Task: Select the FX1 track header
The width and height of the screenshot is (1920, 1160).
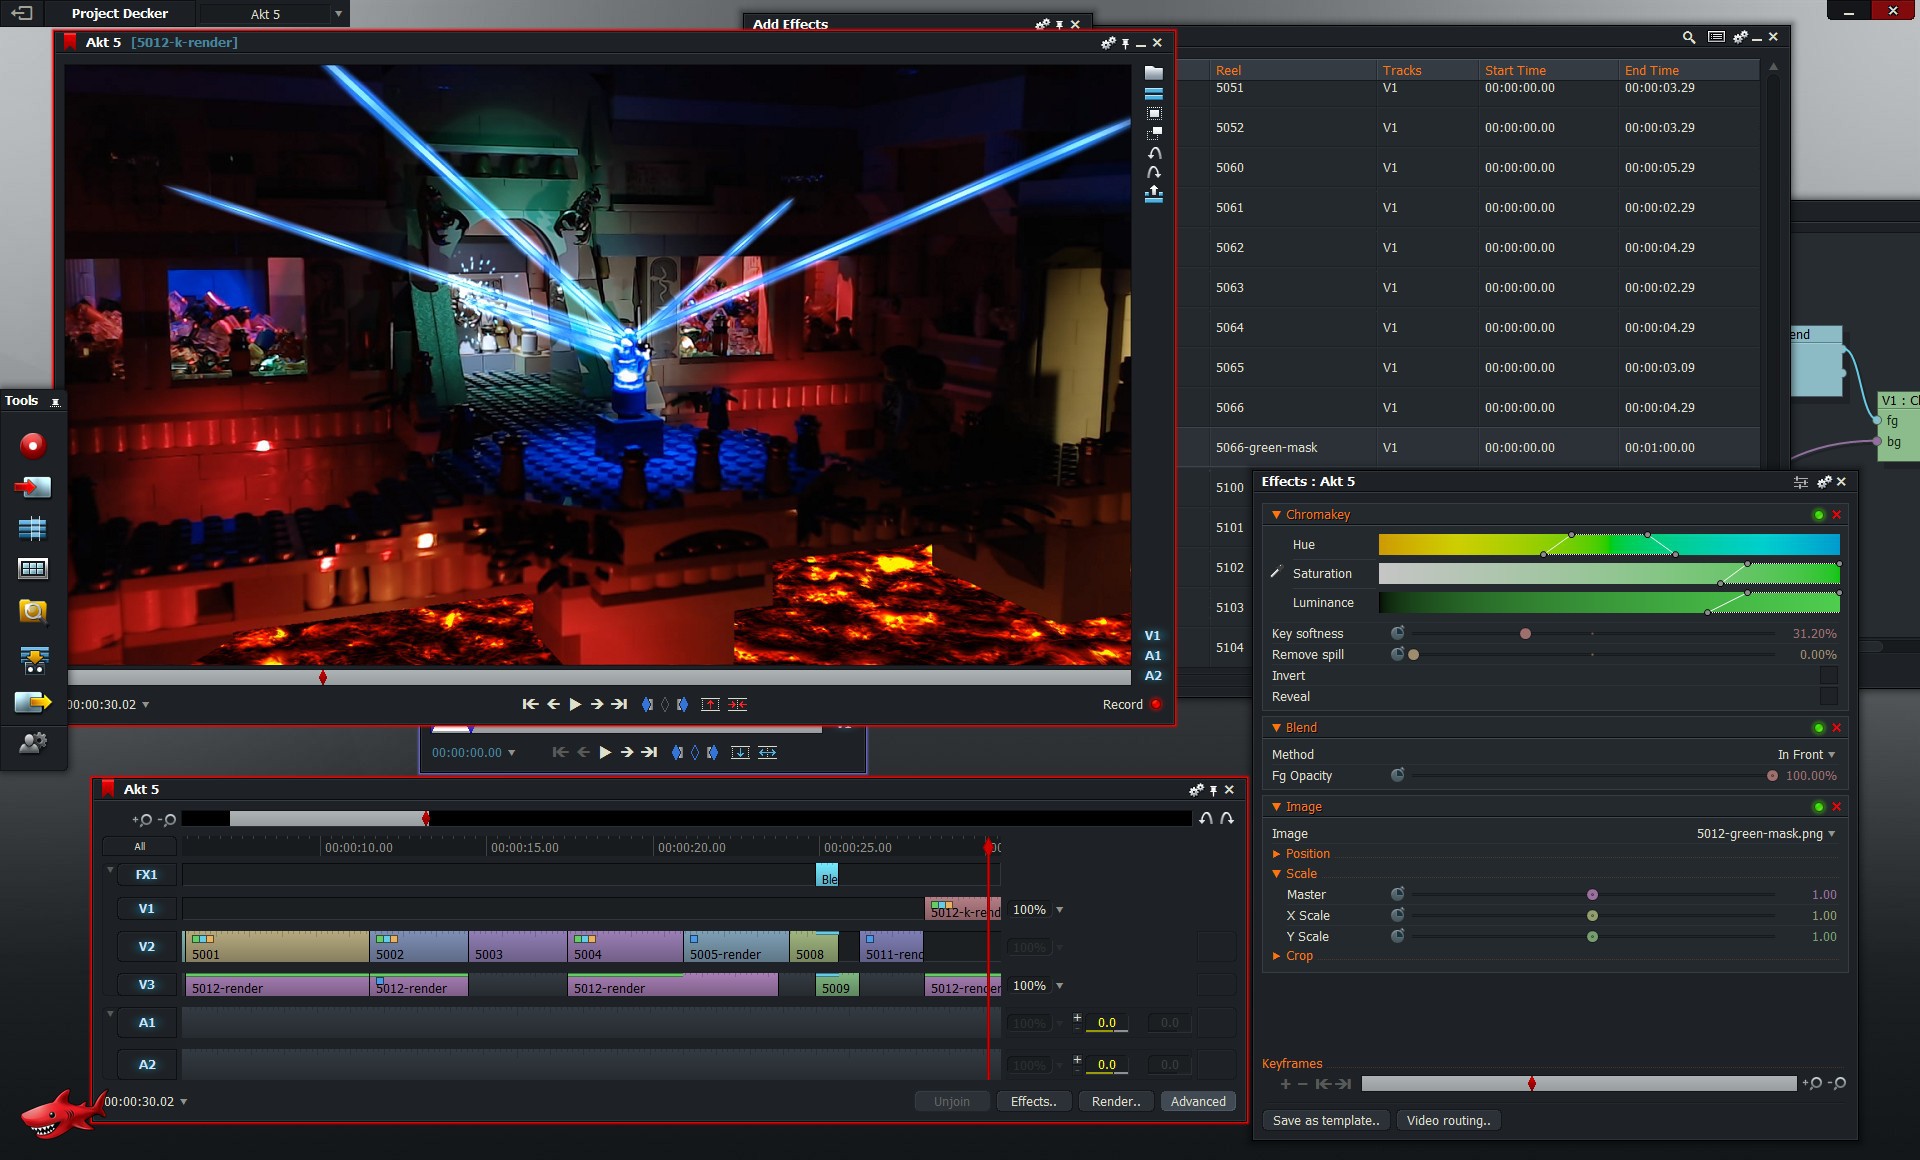Action: pyautogui.click(x=147, y=875)
